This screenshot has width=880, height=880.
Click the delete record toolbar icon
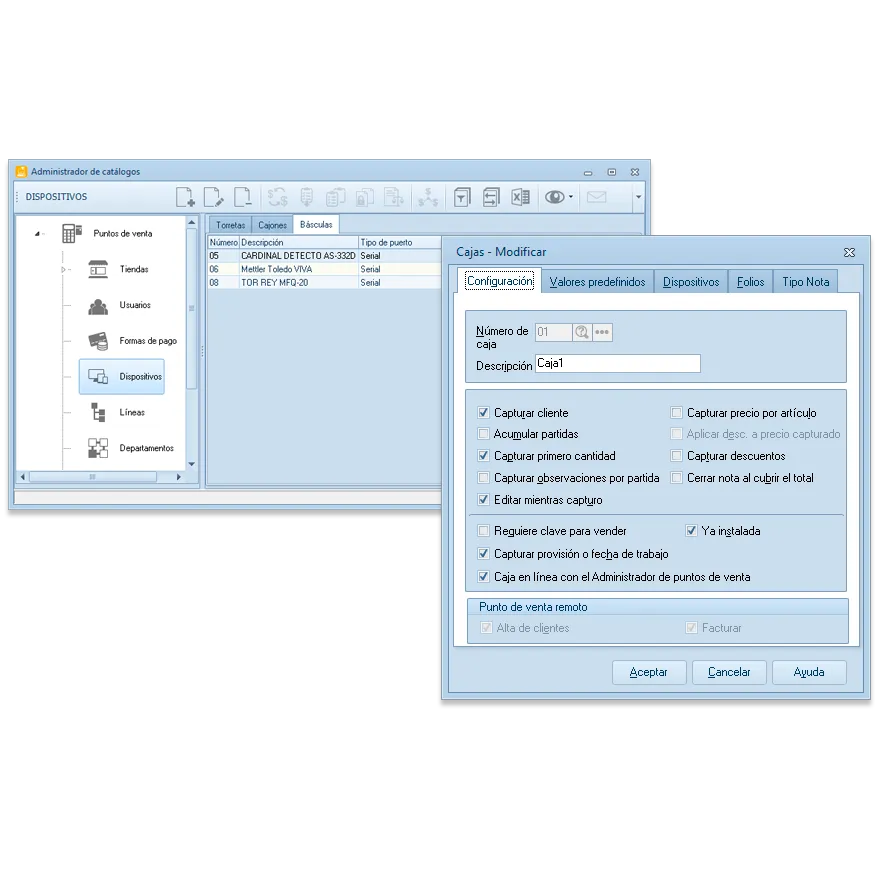tap(242, 197)
